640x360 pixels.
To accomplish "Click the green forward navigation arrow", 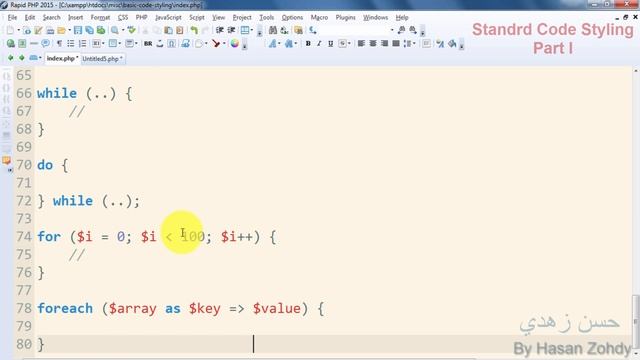I will (x=22, y=58).
